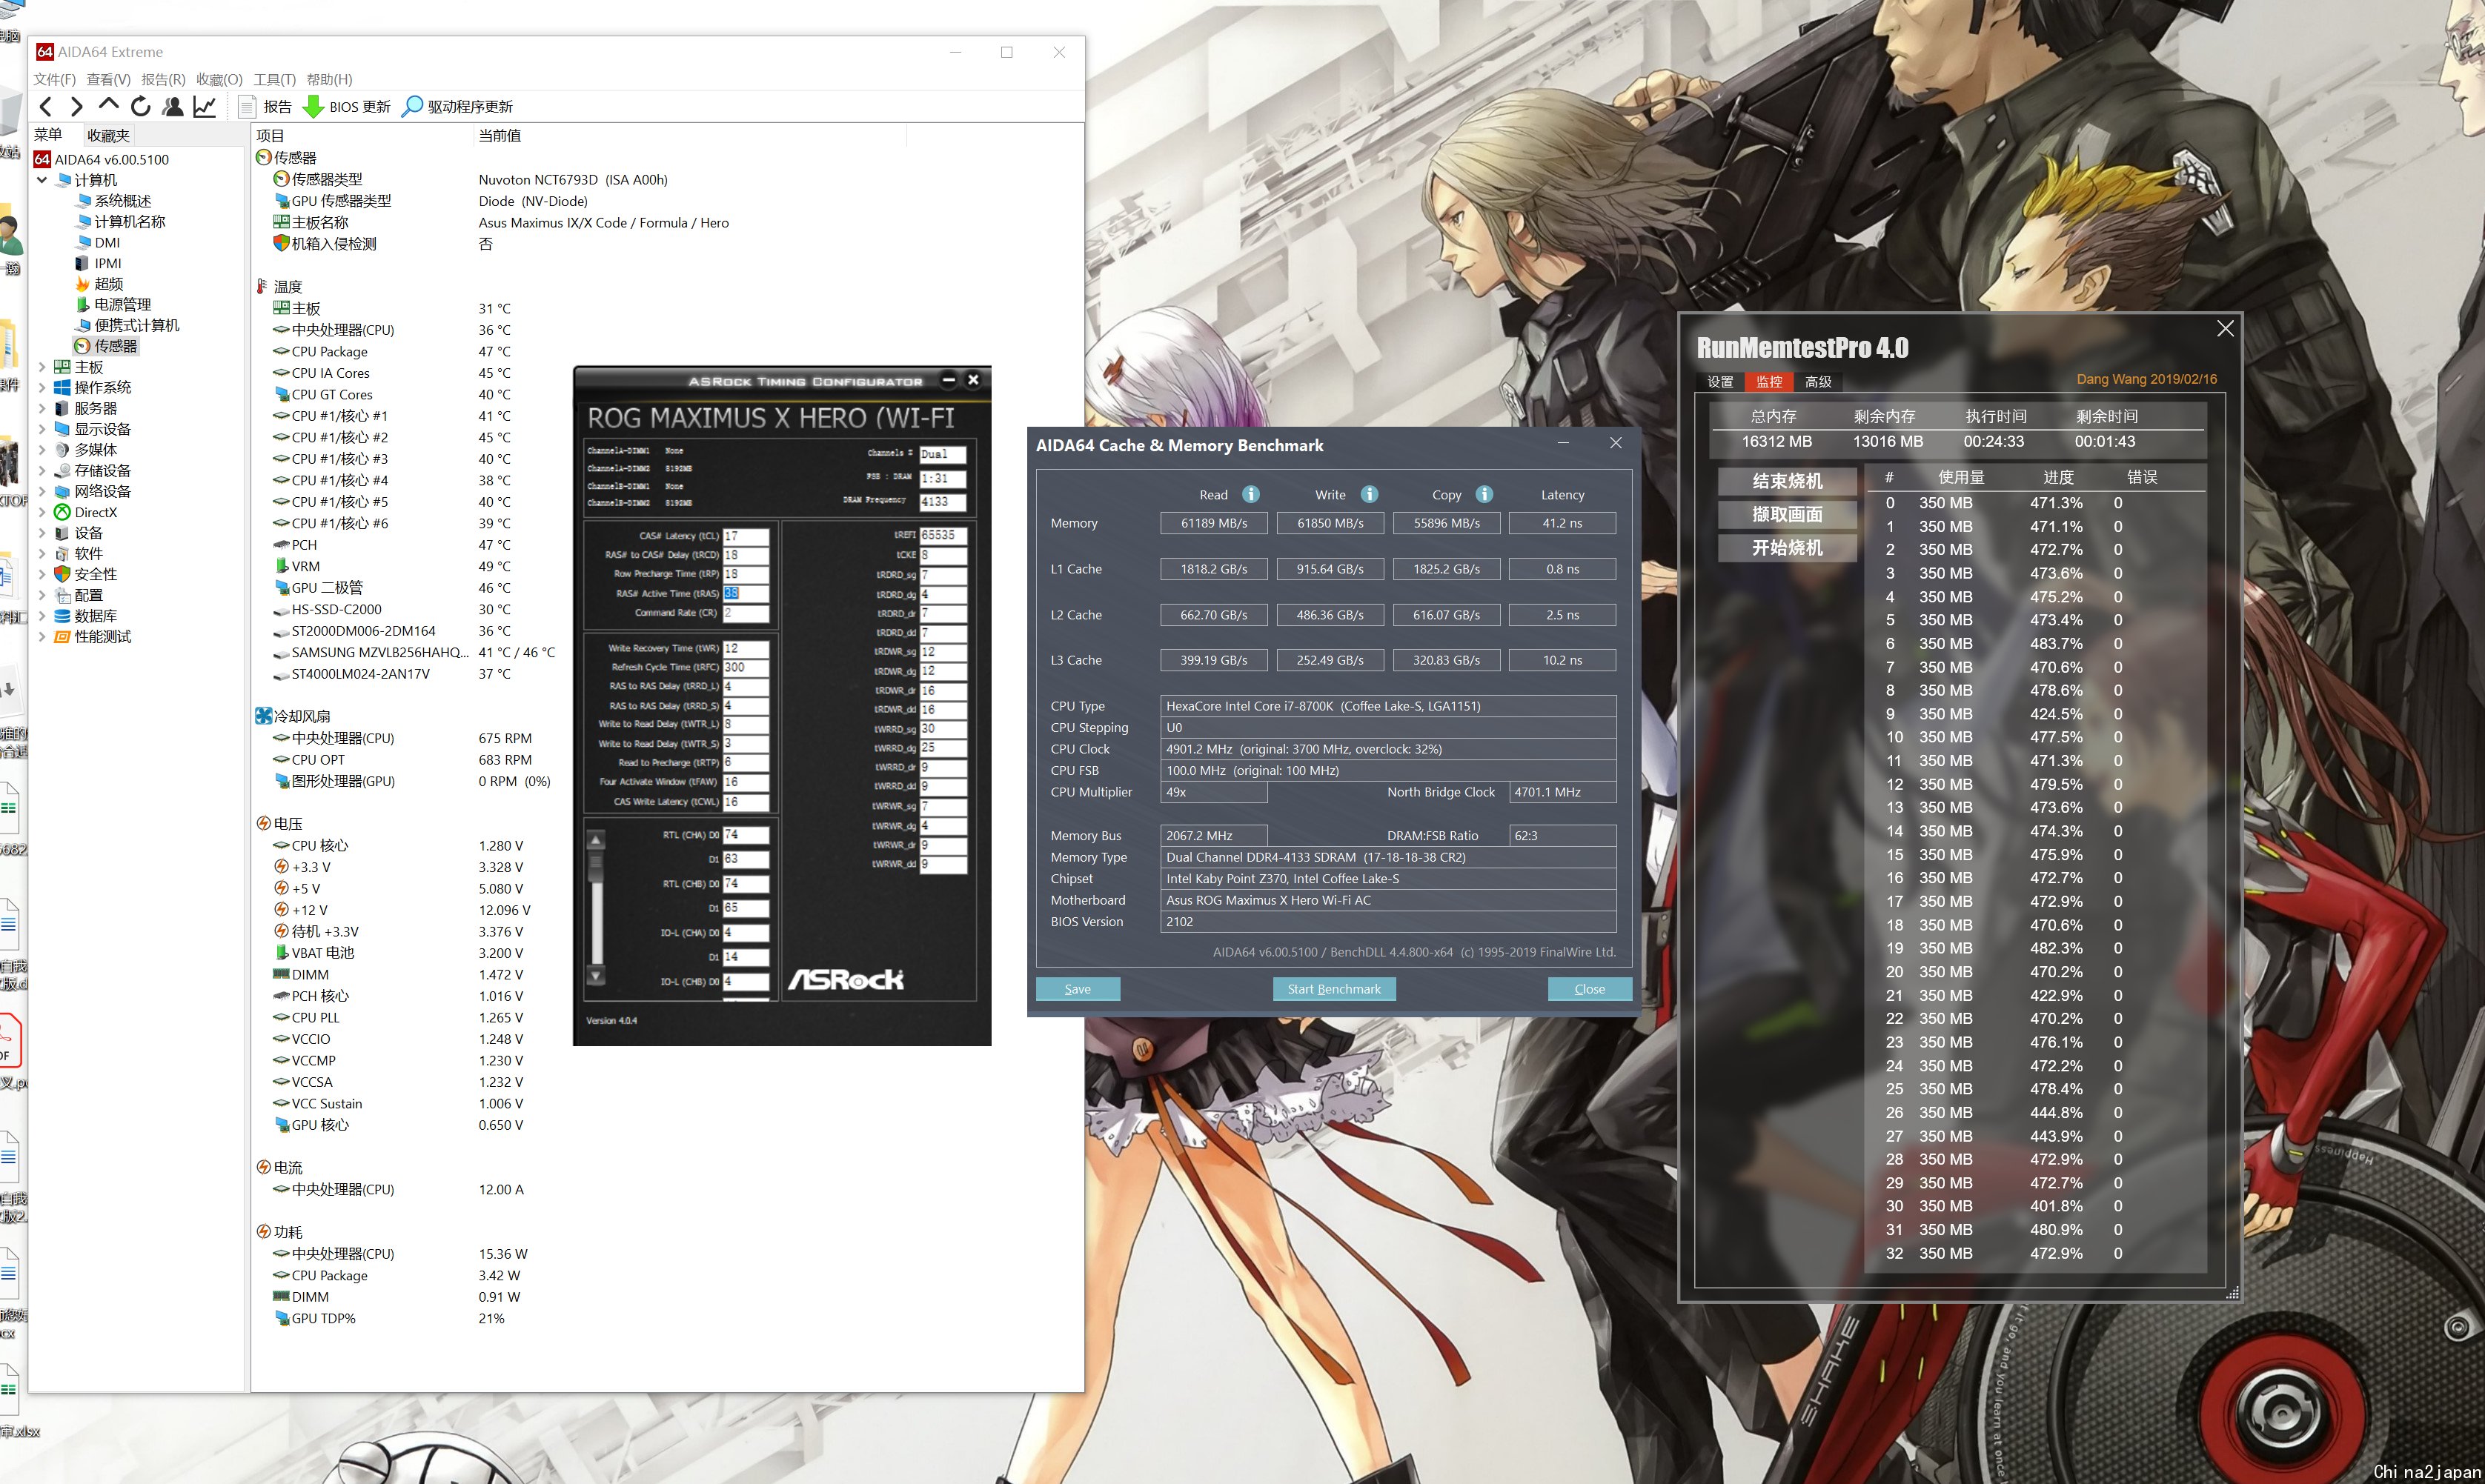Screen dimensions: 2485x1484
Task: Switch to 设置 tab in RunMemtestPro
Action: pyautogui.click(x=1720, y=382)
